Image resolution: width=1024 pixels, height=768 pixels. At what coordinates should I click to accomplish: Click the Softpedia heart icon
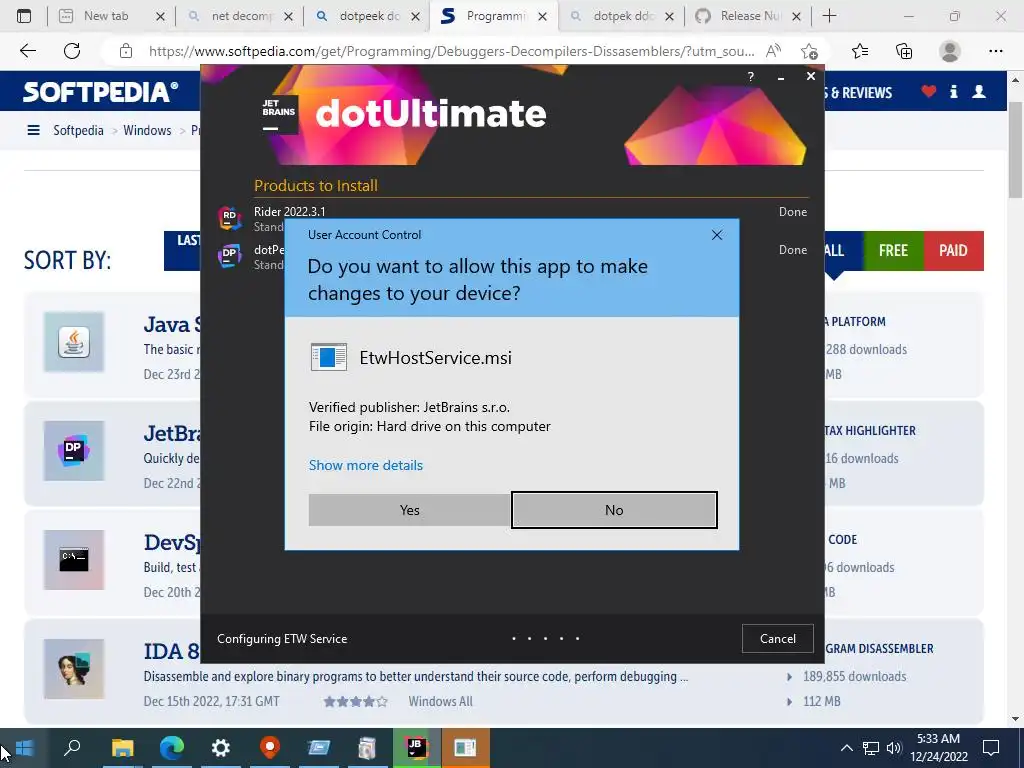pyautogui.click(x=929, y=91)
